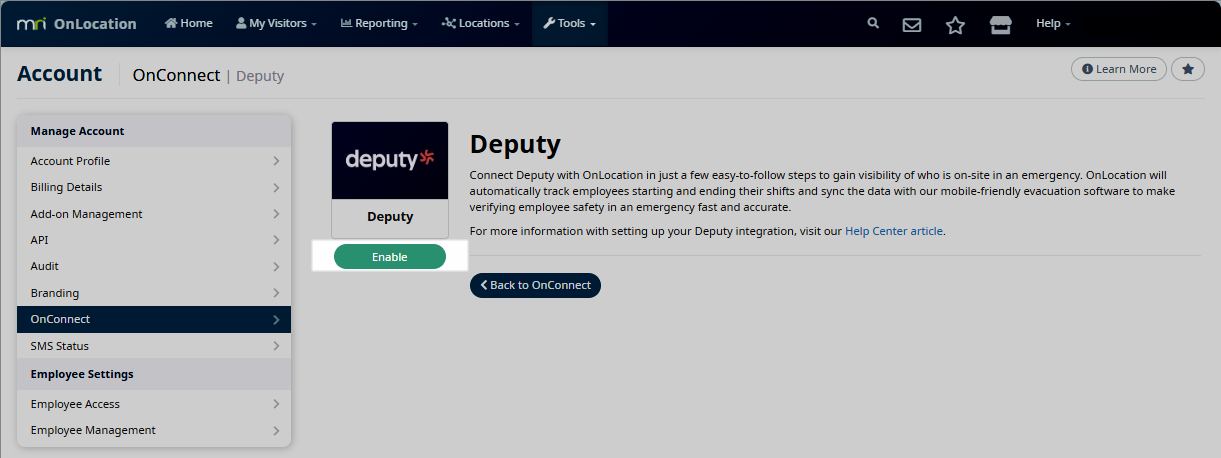The image size is (1221, 458).
Task: Open the marketplace store icon
Action: pos(1000,24)
